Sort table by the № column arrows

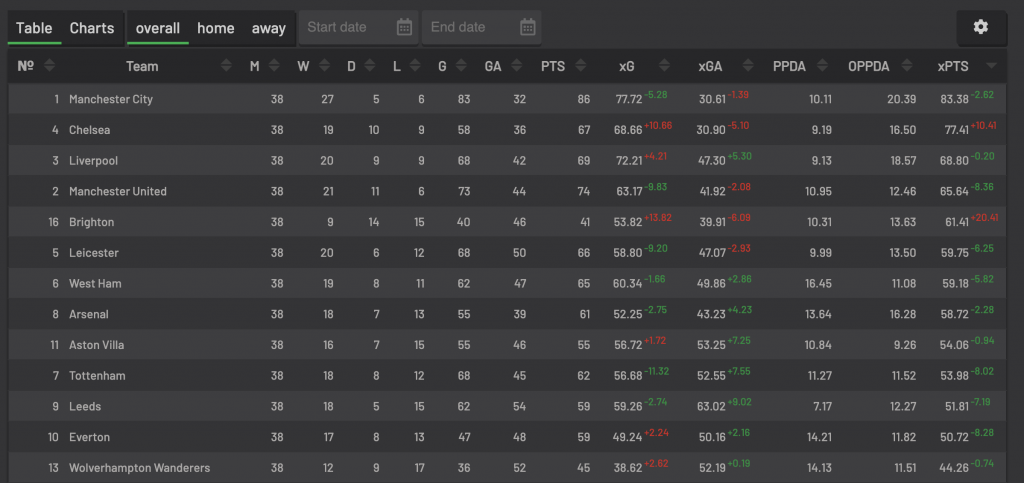click(50, 66)
